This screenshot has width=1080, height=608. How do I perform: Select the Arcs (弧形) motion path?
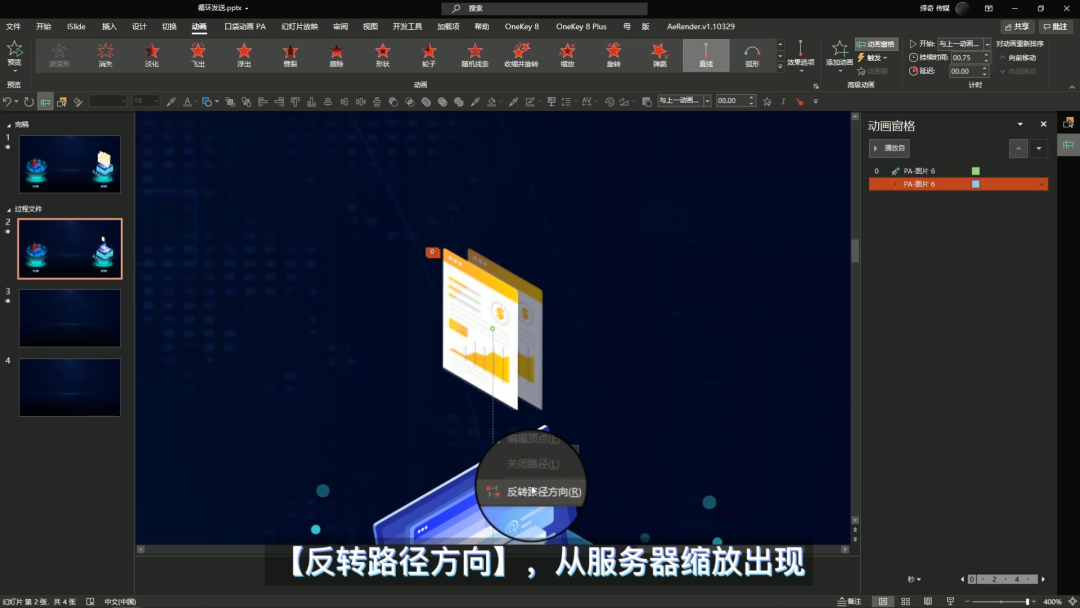tap(751, 55)
